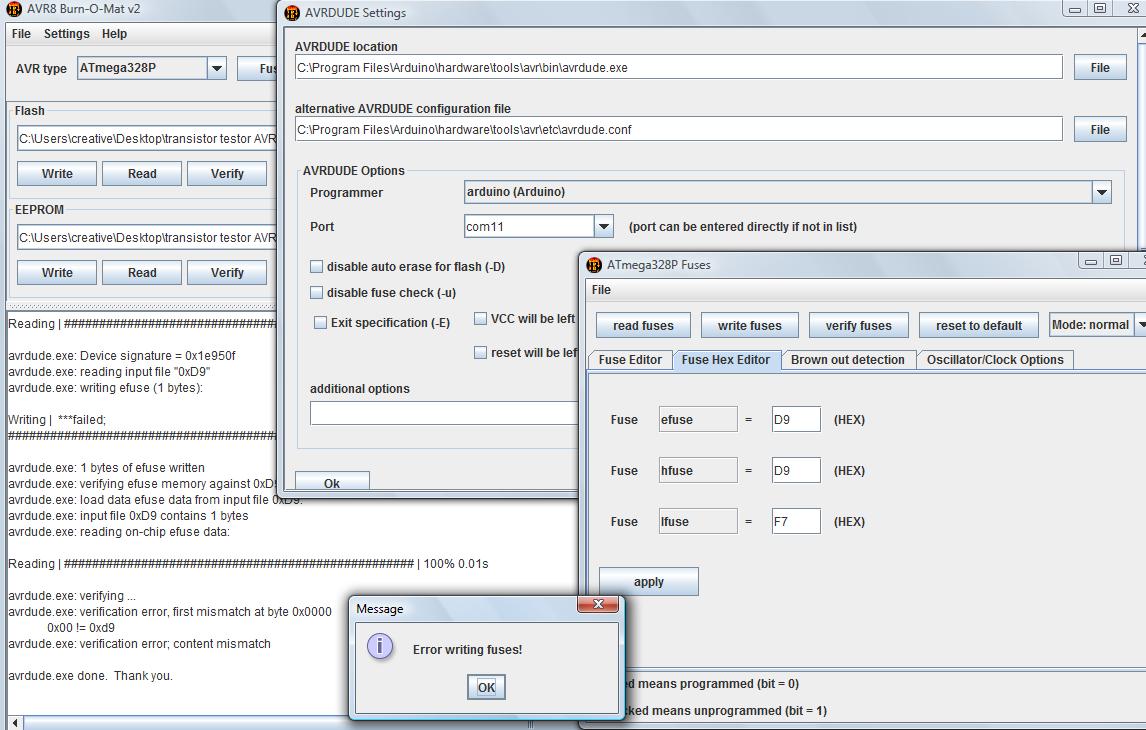
Task: Click the additional options text field
Action: tap(444, 413)
